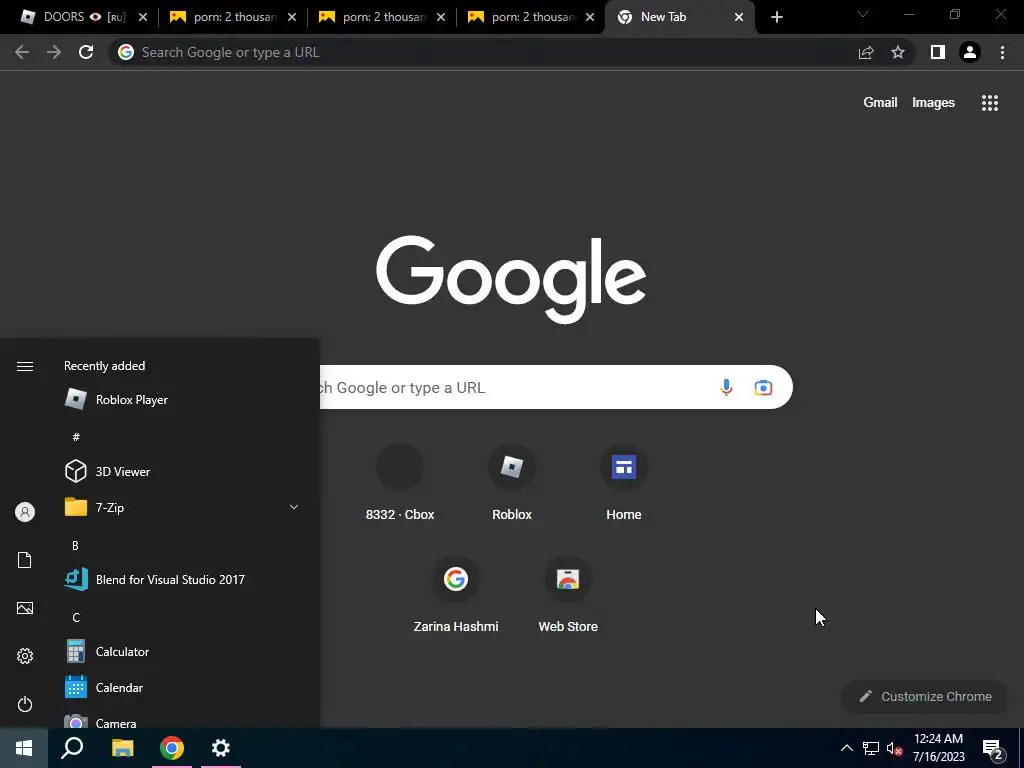Open Chrome side panel icon

[938, 52]
